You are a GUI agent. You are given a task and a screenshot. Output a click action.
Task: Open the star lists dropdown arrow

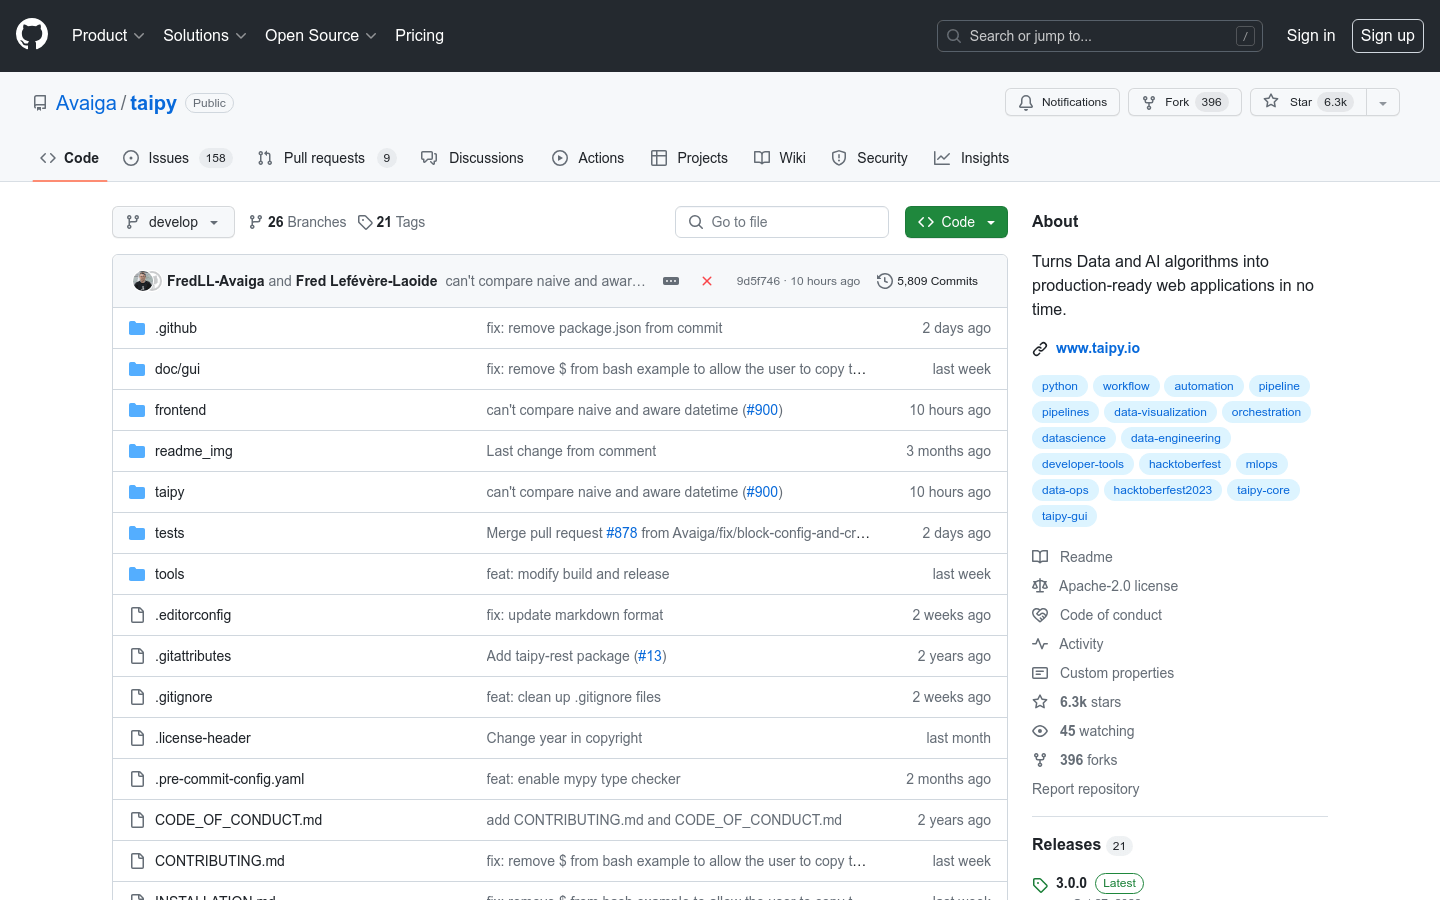[x=1383, y=102]
